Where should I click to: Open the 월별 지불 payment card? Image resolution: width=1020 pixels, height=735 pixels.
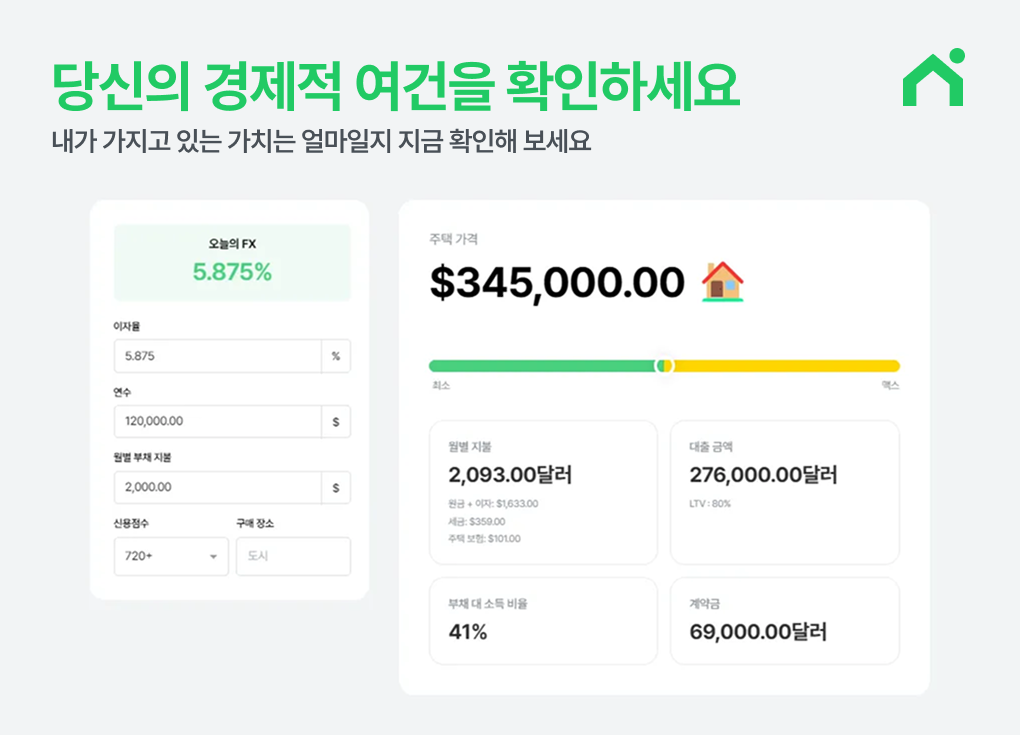pyautogui.click(x=543, y=492)
